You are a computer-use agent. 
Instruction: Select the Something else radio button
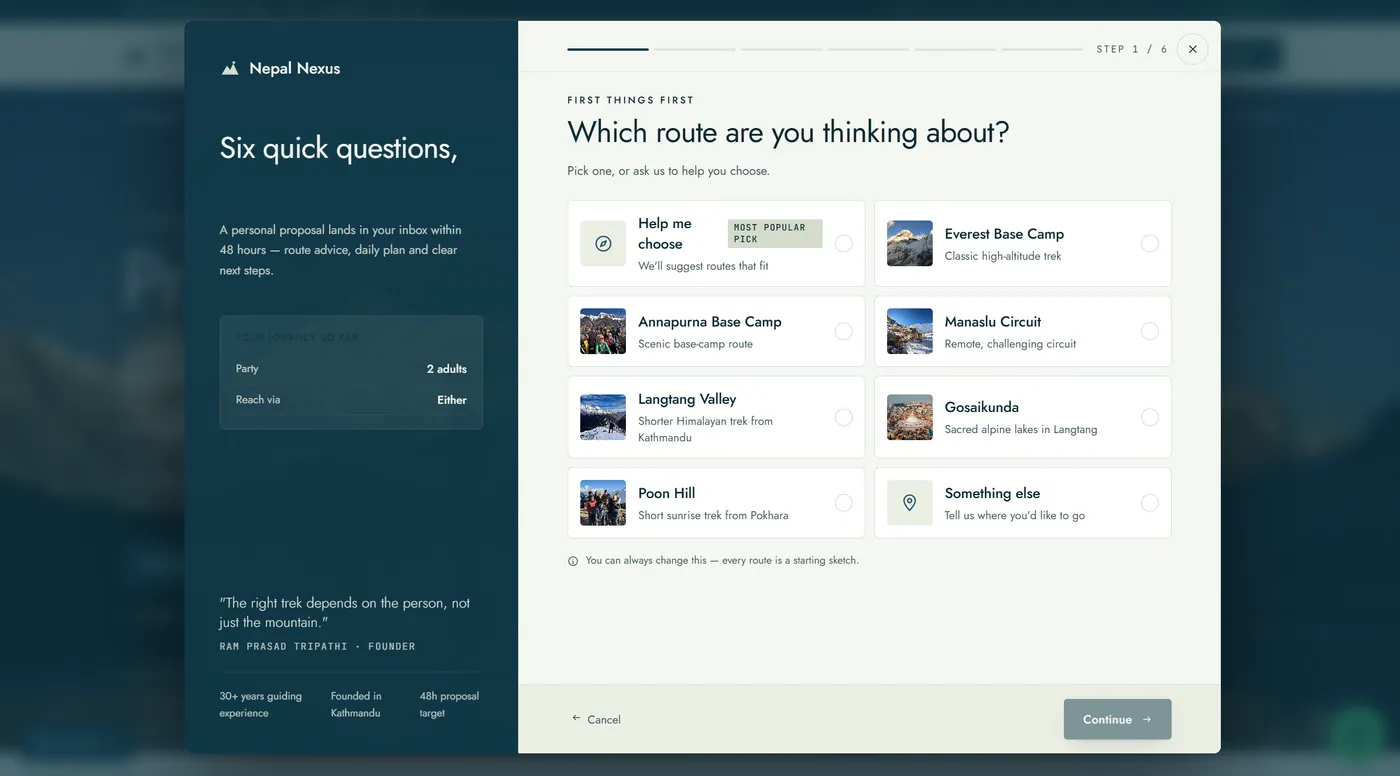[1150, 503]
